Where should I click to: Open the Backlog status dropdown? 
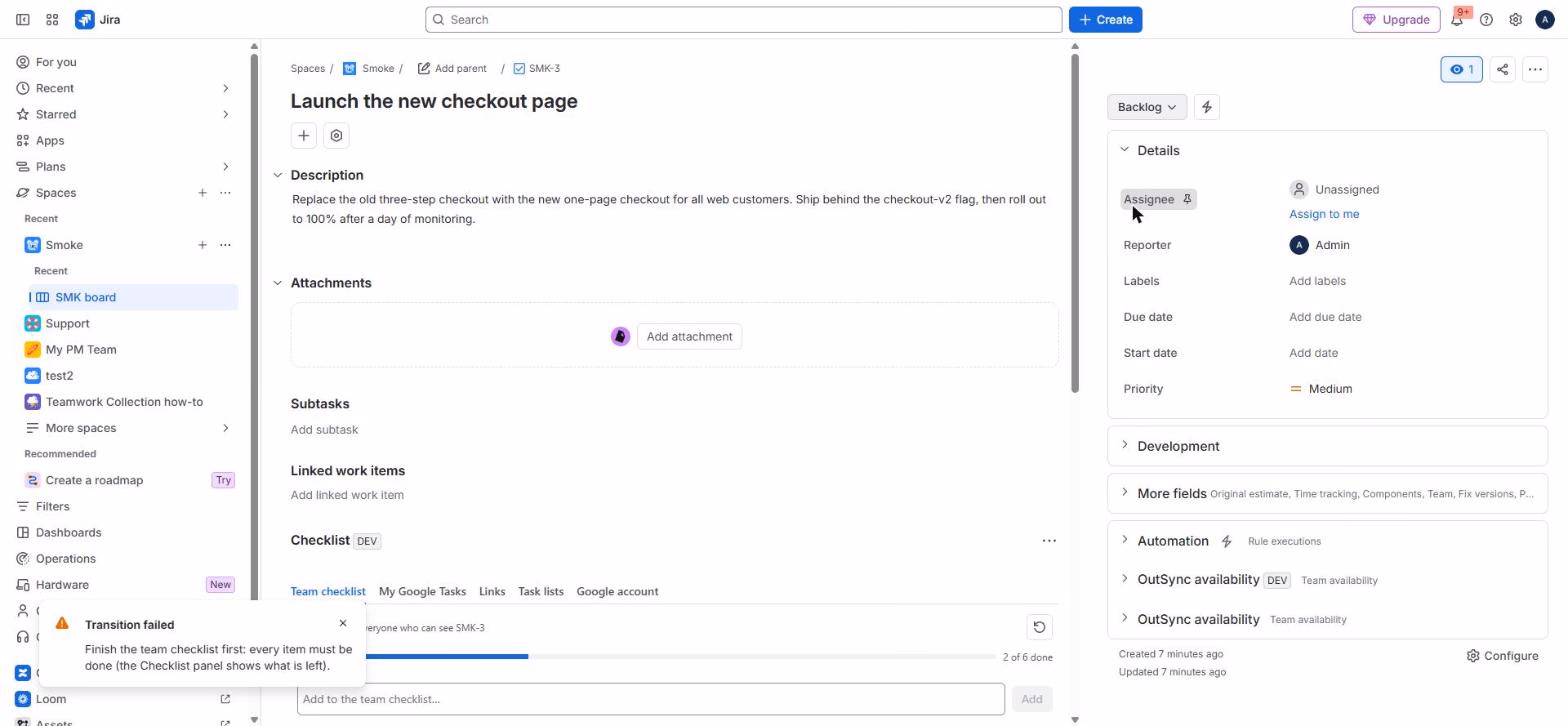[1146, 107]
